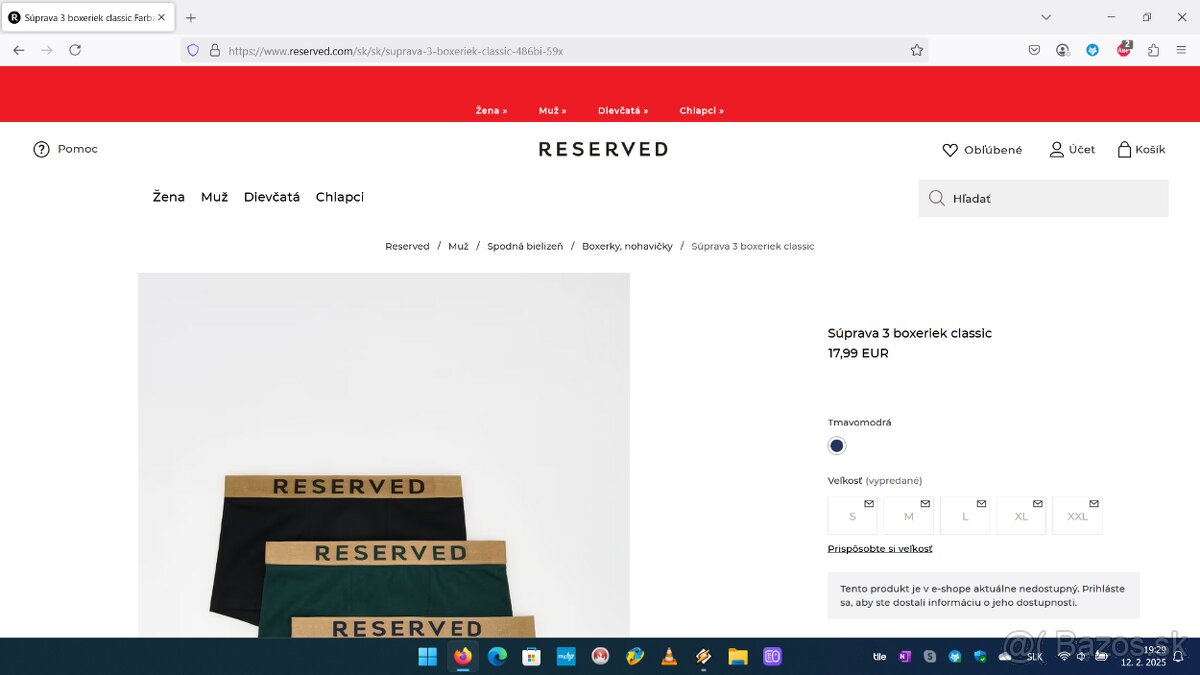Select size XL option

[x=1021, y=516]
